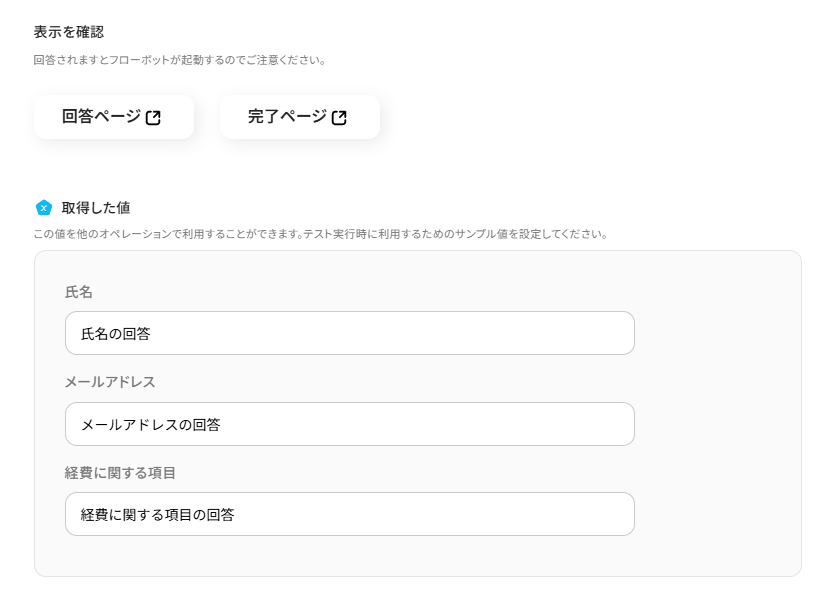The image size is (833, 604).
Task: Click the 表示を確認 section heading
Action: [x=68, y=32]
